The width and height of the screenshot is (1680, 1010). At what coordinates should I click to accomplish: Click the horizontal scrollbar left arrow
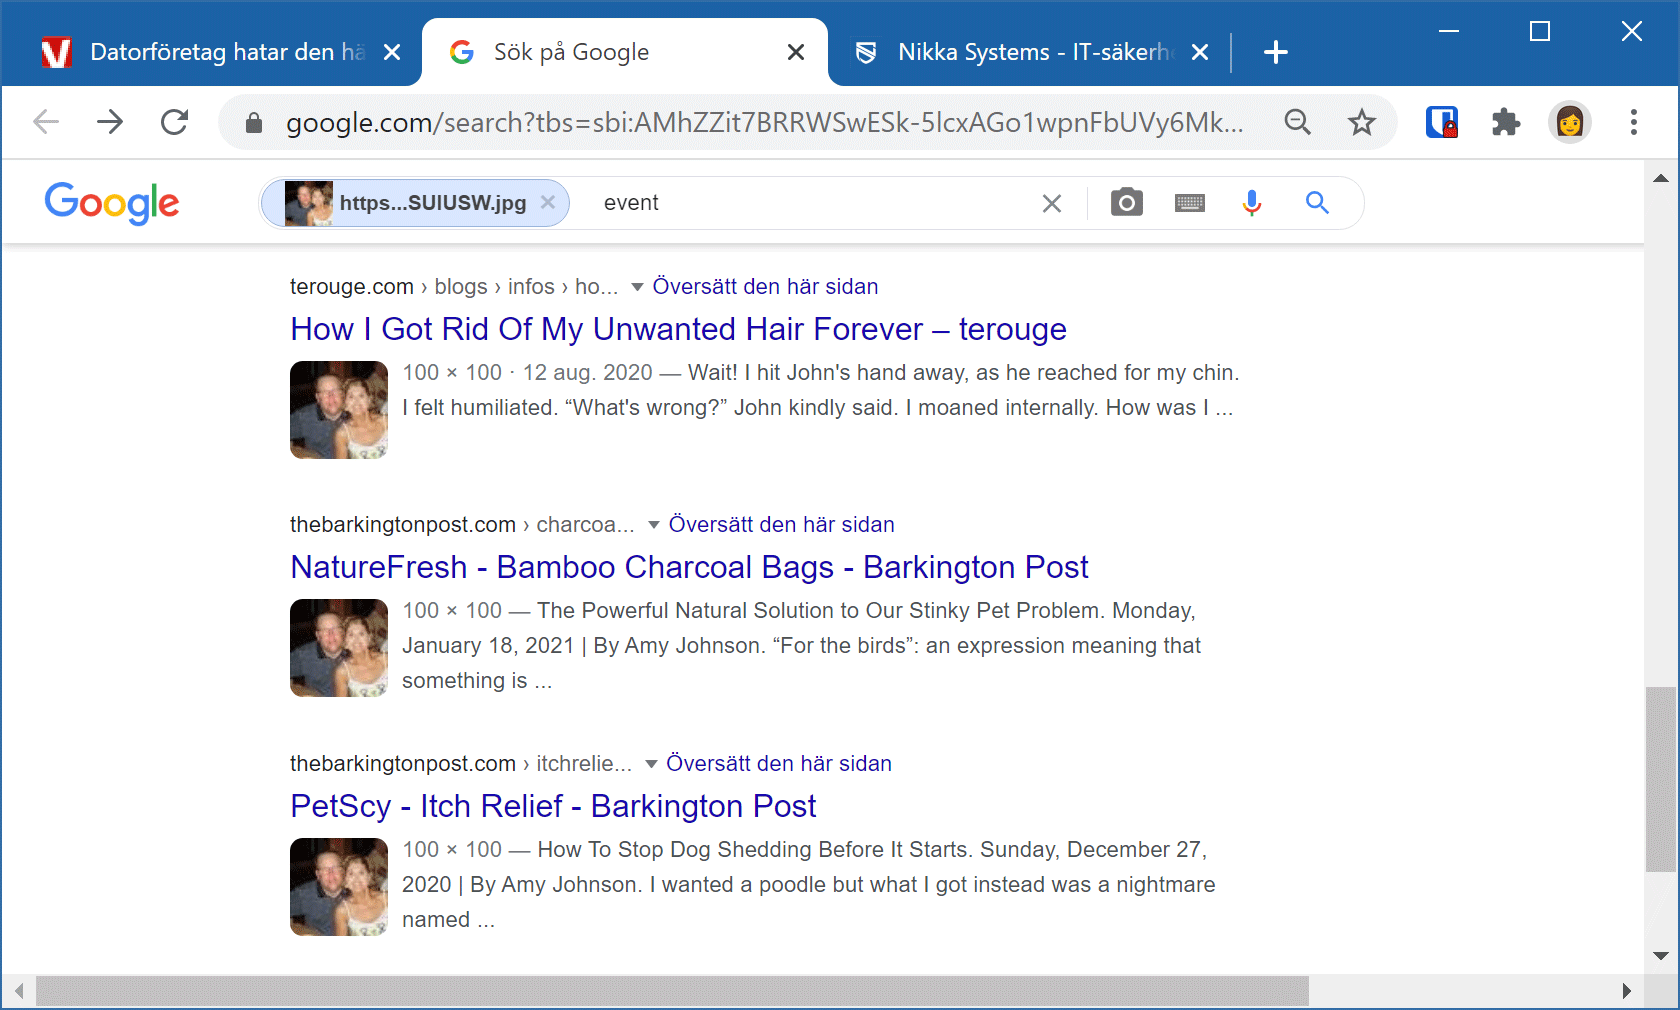[x=18, y=991]
